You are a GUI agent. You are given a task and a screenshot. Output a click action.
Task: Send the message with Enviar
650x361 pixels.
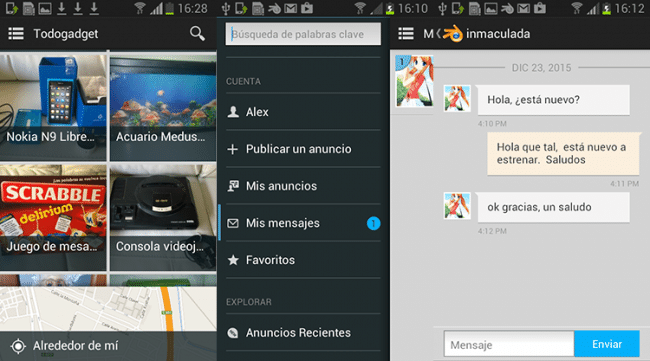point(607,344)
